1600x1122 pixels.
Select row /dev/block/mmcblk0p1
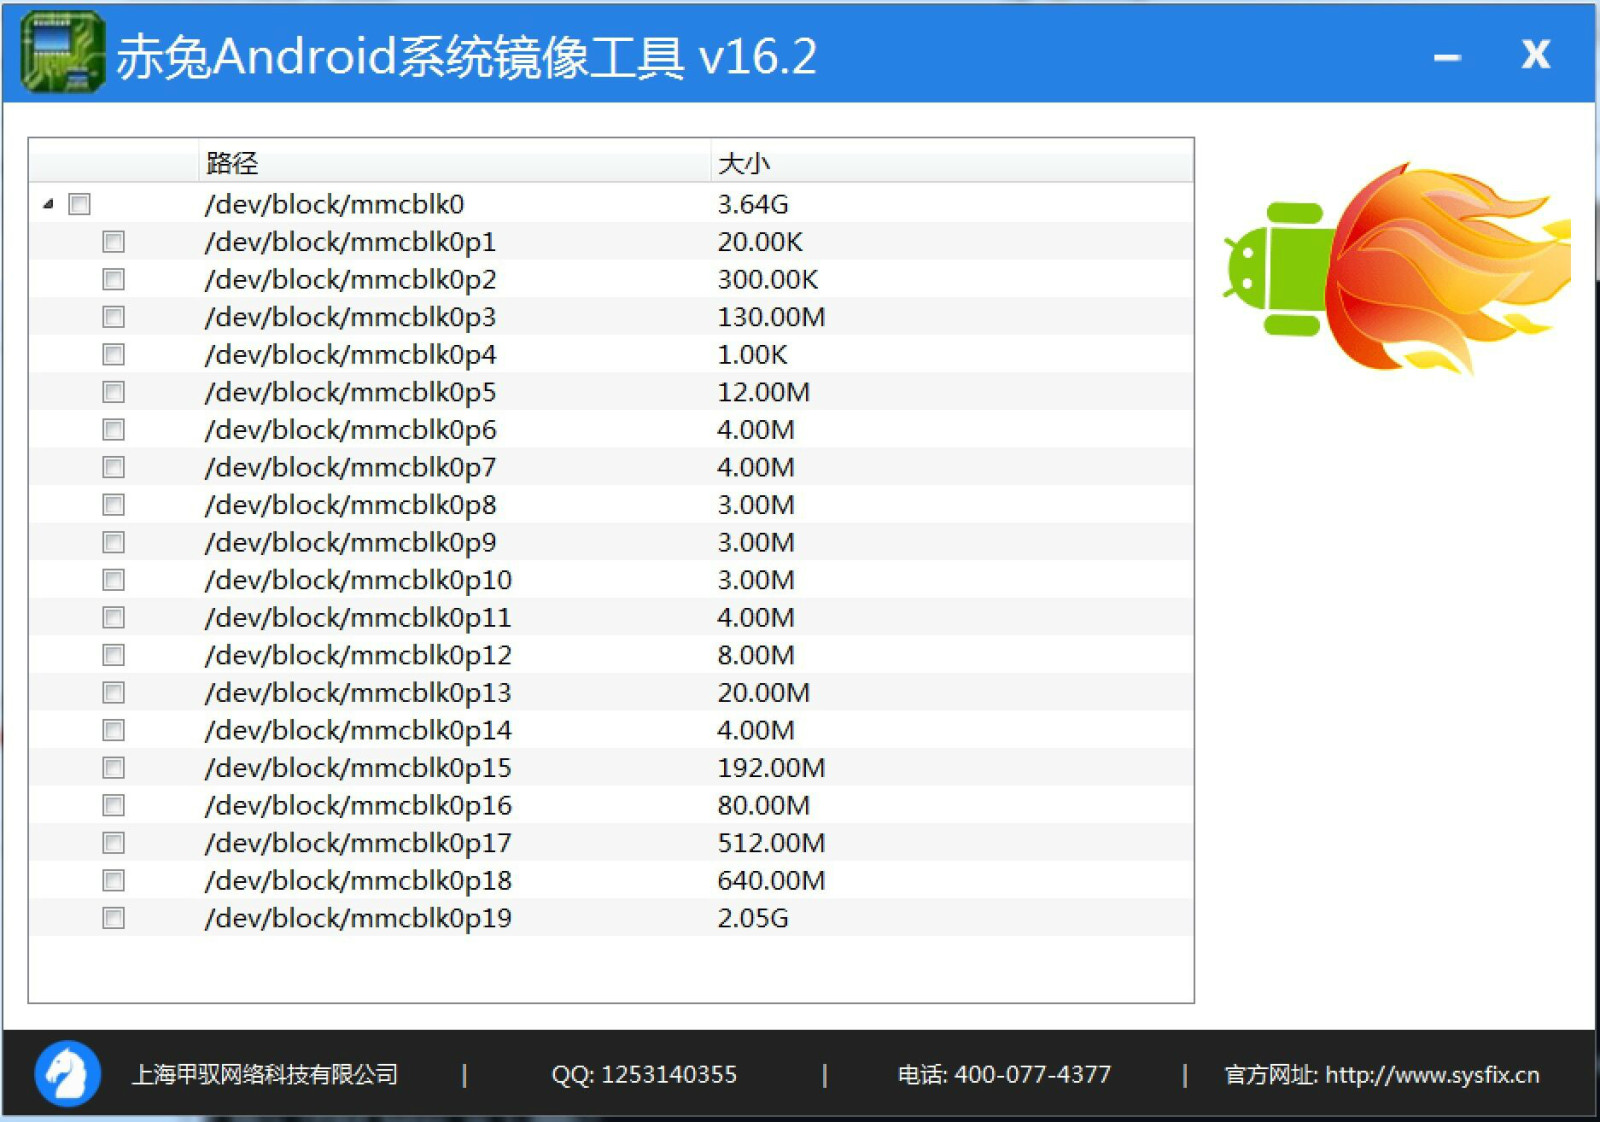611,242
